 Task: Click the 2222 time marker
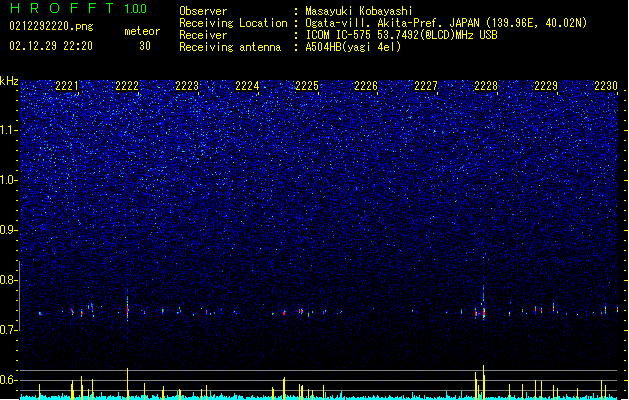127,85
